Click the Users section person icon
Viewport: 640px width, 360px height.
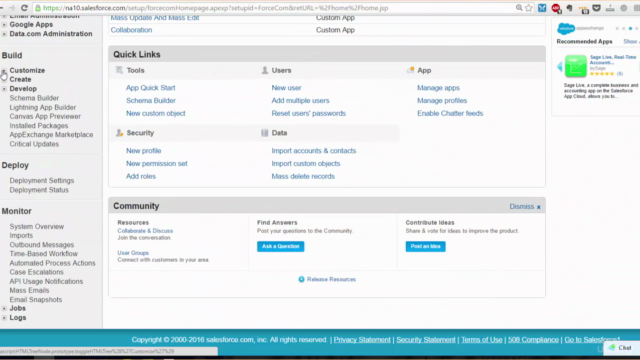click(x=264, y=70)
